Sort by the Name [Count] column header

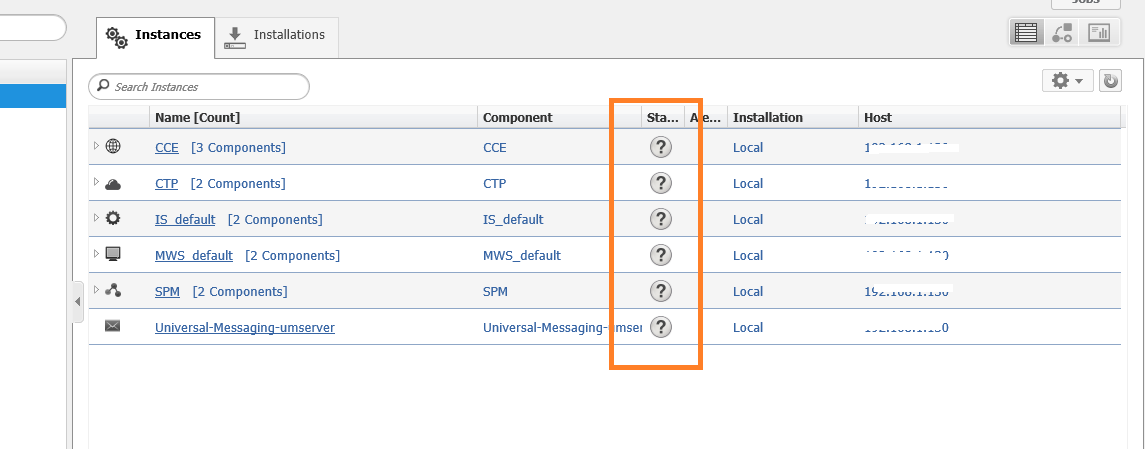coord(314,118)
